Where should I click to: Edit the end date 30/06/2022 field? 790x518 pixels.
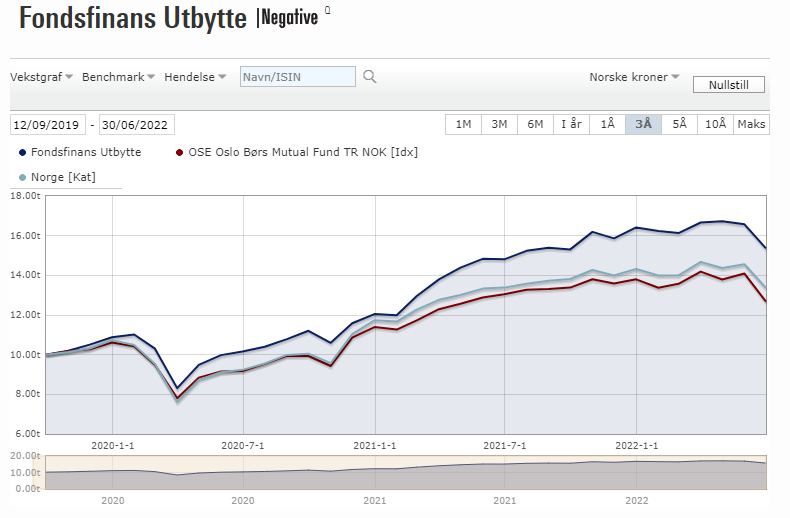(137, 125)
